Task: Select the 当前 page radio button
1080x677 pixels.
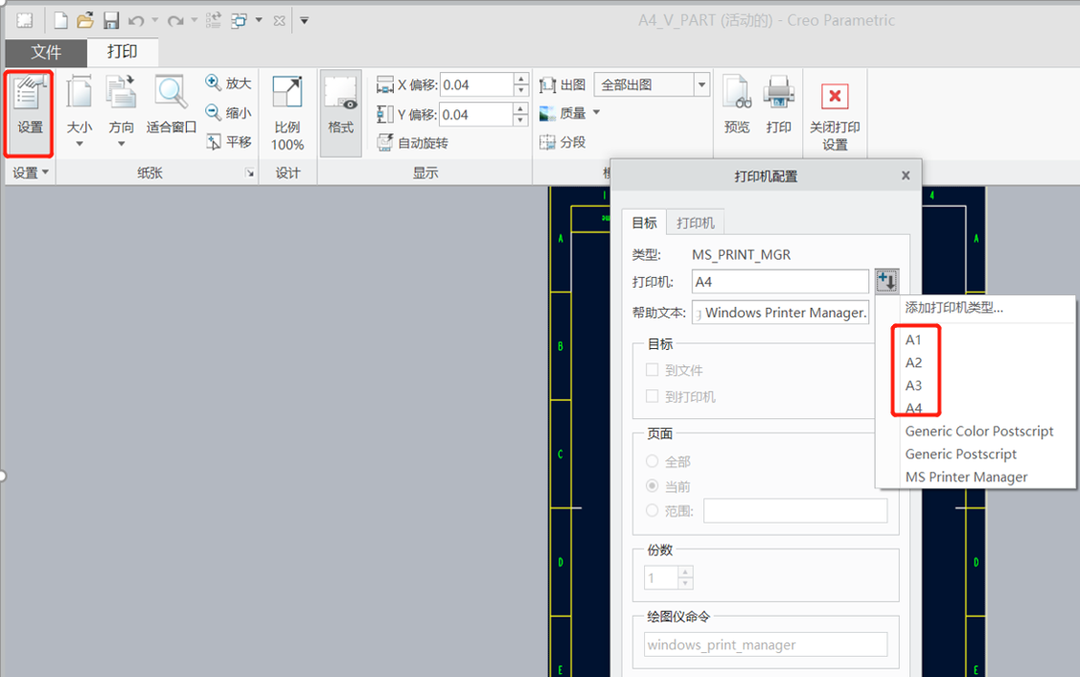Action: pos(652,486)
